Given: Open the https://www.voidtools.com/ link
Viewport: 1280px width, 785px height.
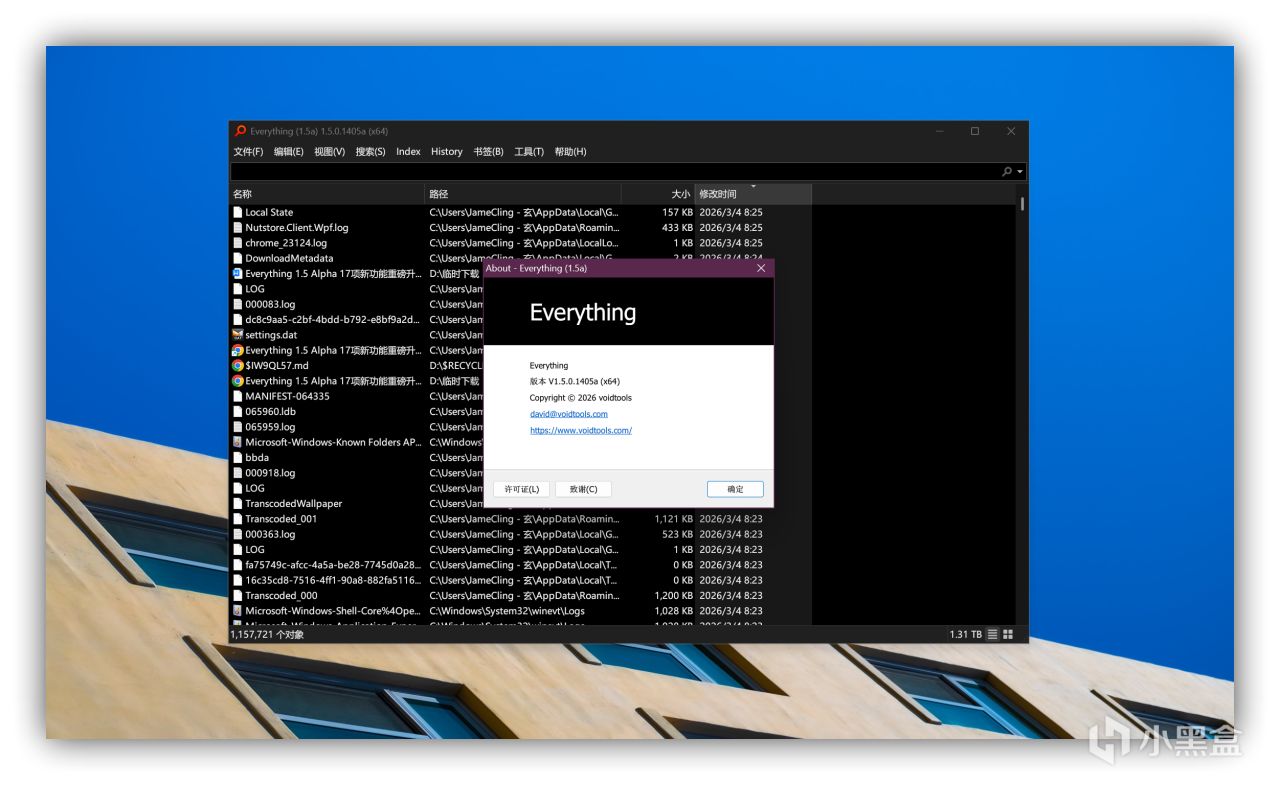Looking at the screenshot, I should coord(581,430).
